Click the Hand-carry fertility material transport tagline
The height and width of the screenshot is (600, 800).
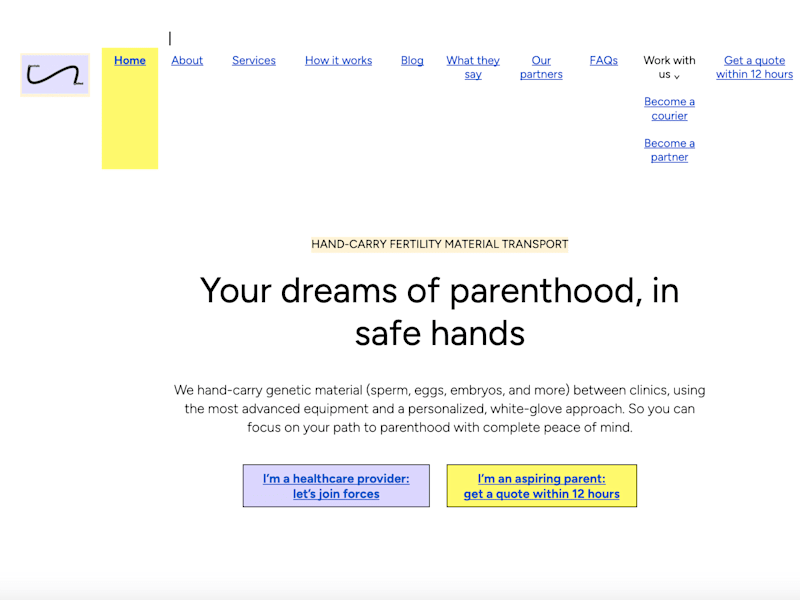pos(439,244)
